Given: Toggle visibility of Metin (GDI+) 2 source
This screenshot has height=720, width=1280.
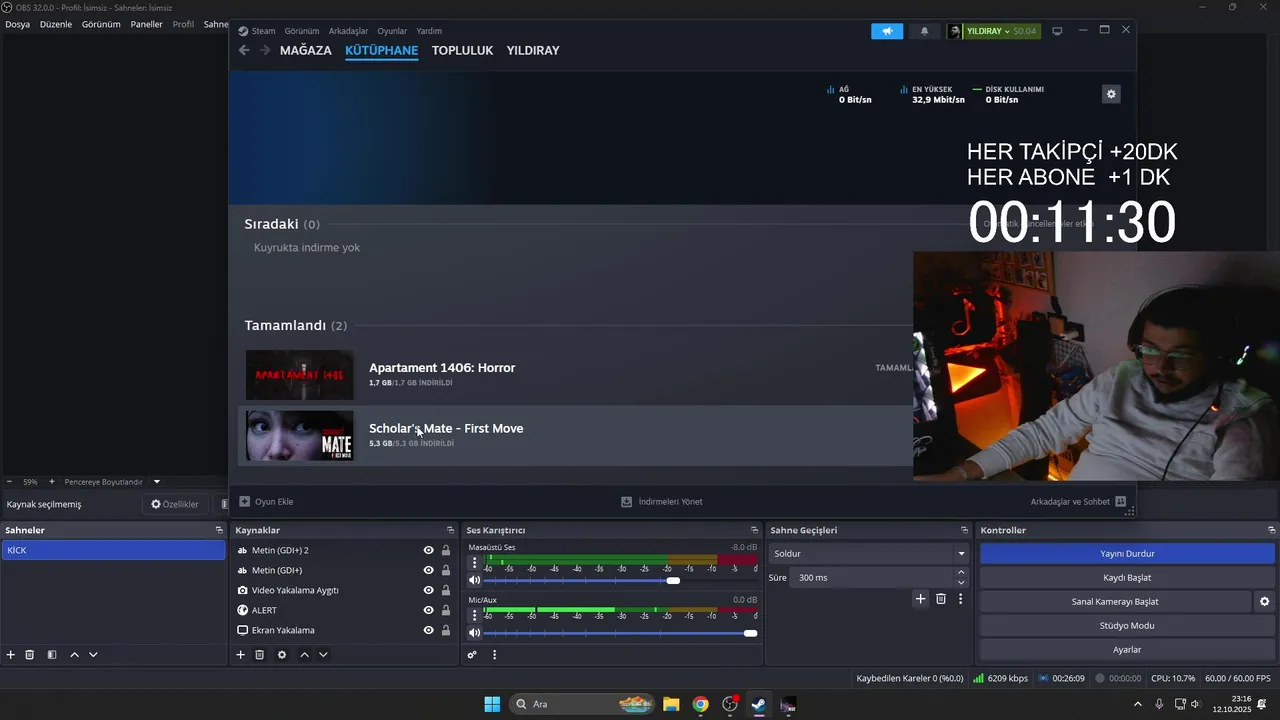Looking at the screenshot, I should [429, 550].
